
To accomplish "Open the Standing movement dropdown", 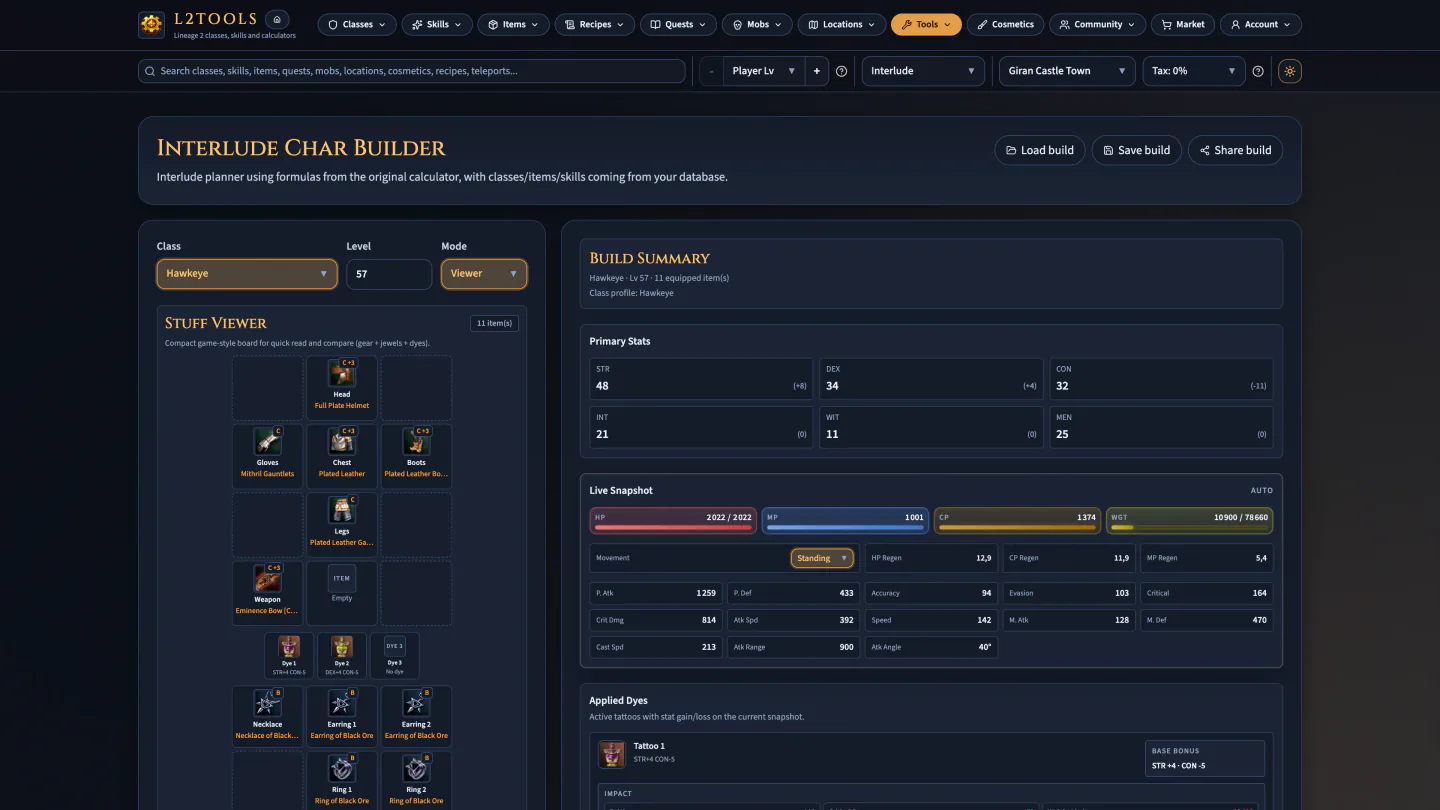I will point(822,558).
